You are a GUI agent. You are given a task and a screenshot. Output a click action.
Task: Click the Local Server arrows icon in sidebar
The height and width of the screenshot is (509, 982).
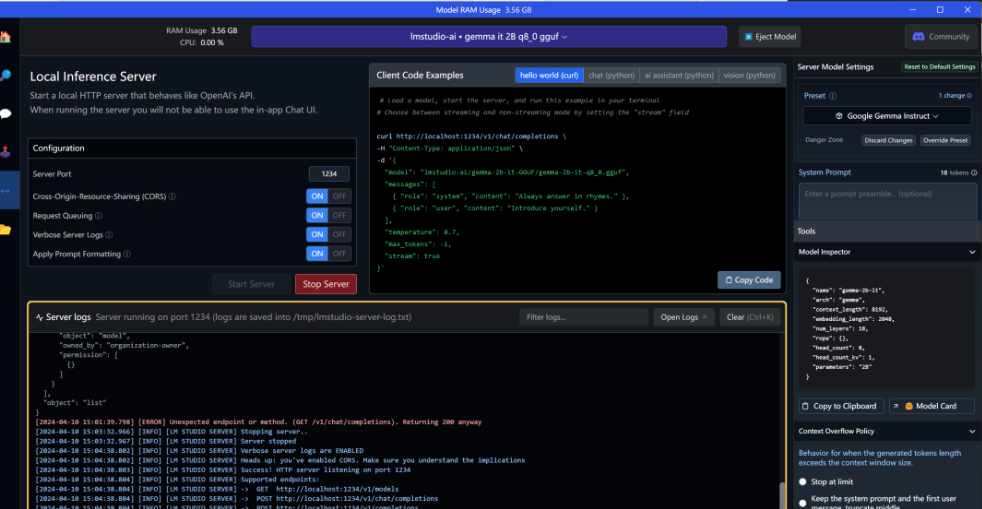pos(5,190)
